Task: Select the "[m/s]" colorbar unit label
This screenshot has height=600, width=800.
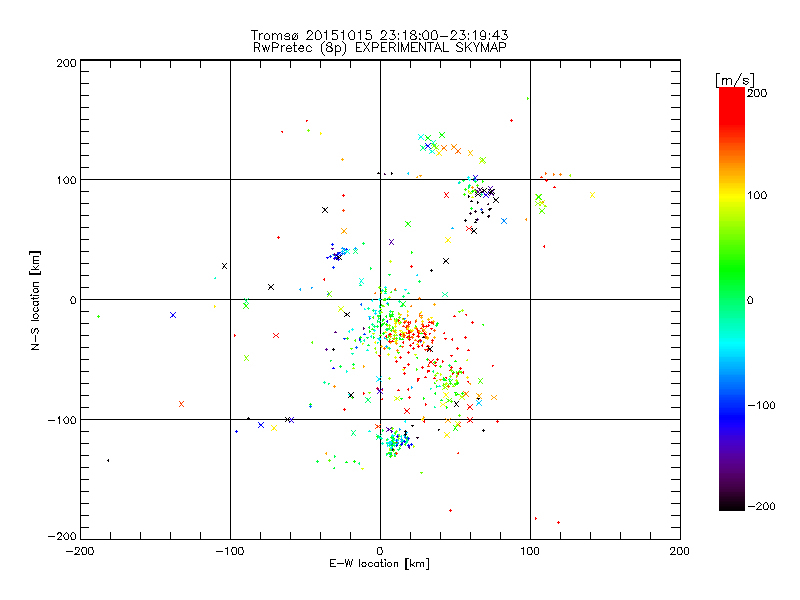Action: click(735, 80)
